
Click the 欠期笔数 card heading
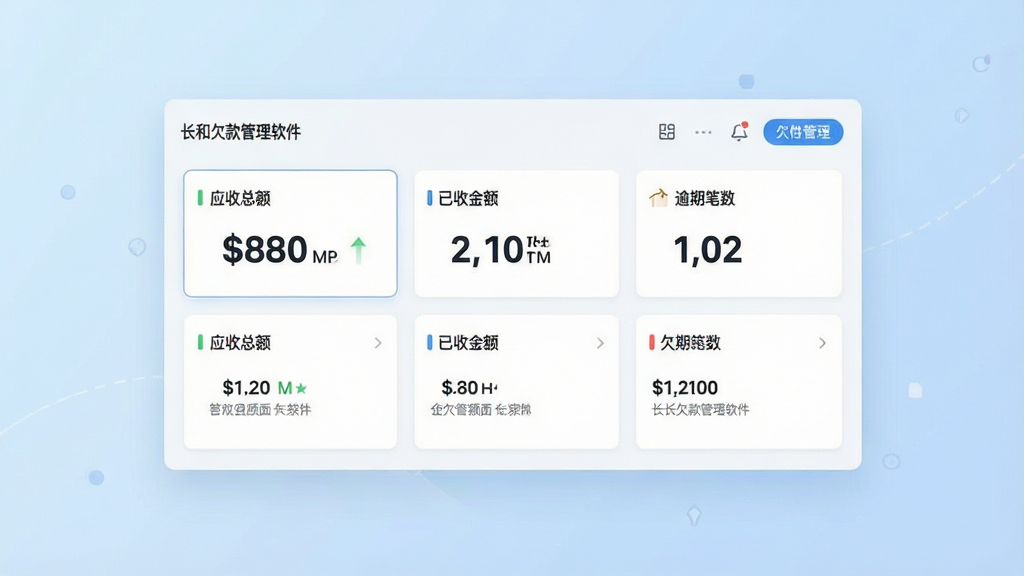pyautogui.click(x=690, y=343)
